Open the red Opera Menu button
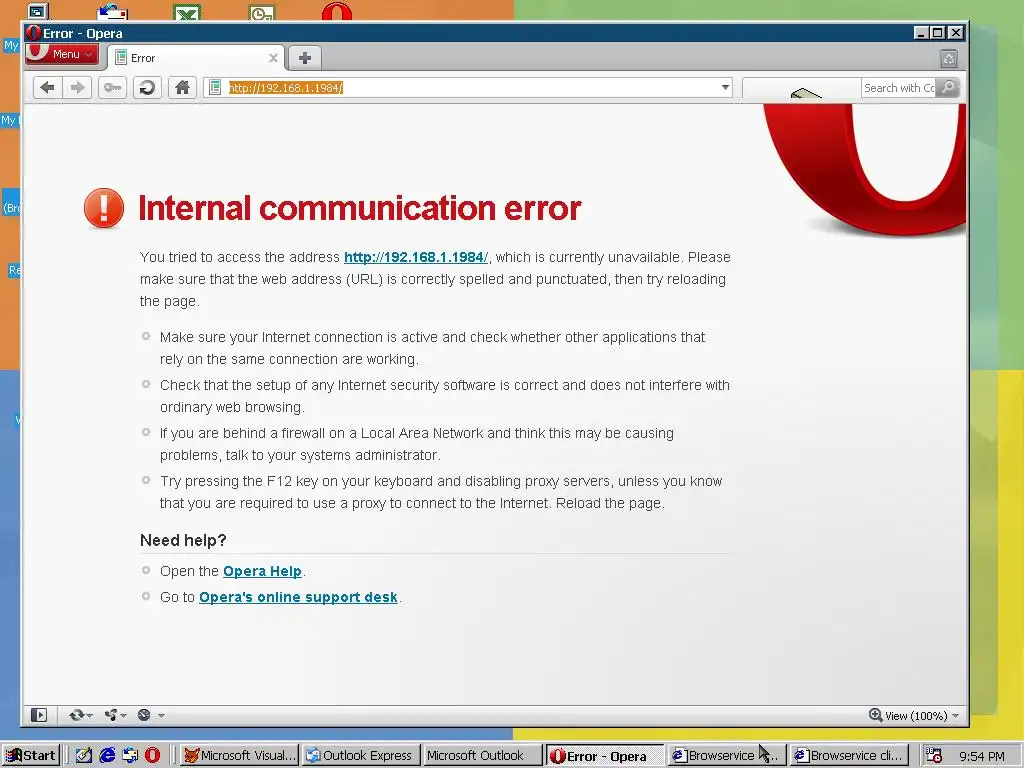The height and width of the screenshot is (768, 1024). click(62, 54)
